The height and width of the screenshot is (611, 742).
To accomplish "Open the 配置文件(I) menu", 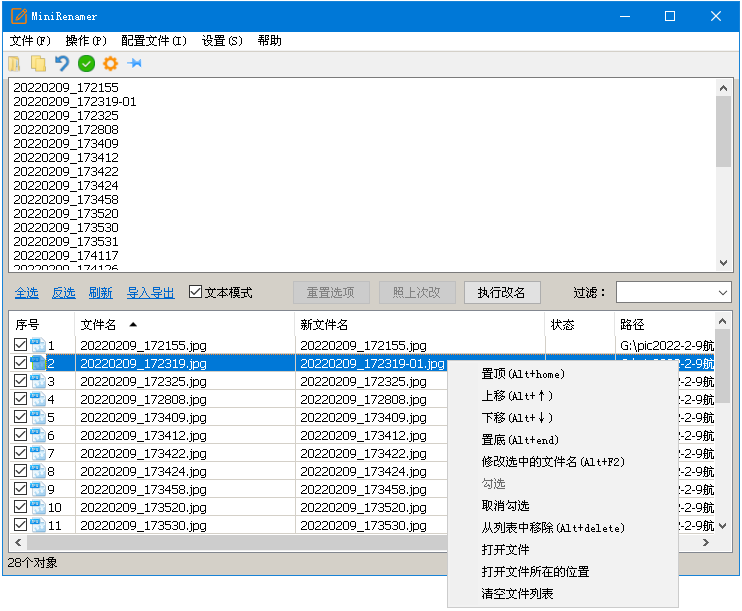I will click(154, 41).
